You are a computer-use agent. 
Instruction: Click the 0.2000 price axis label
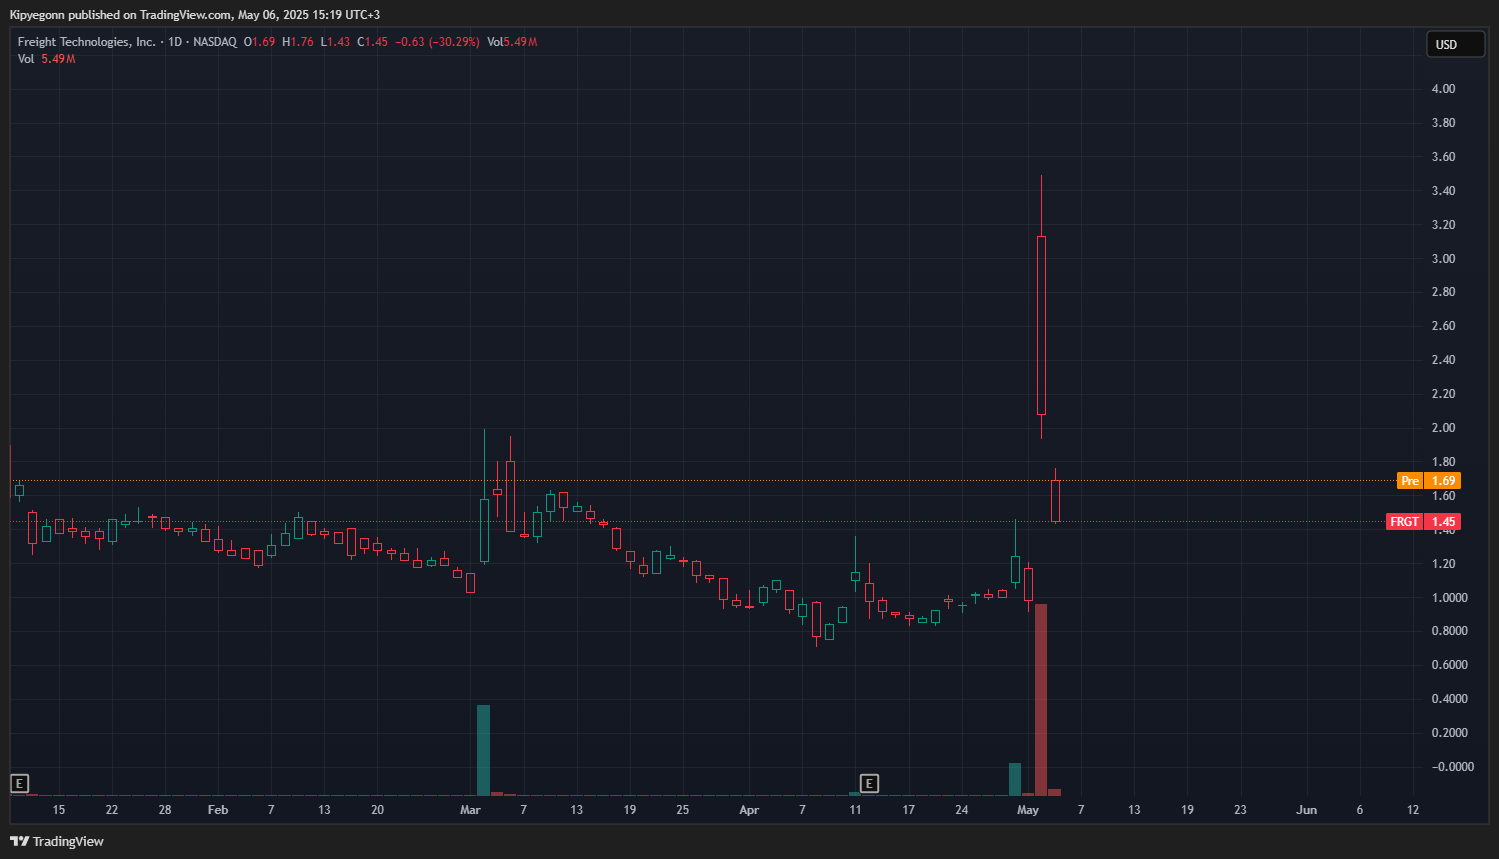pyautogui.click(x=1450, y=733)
